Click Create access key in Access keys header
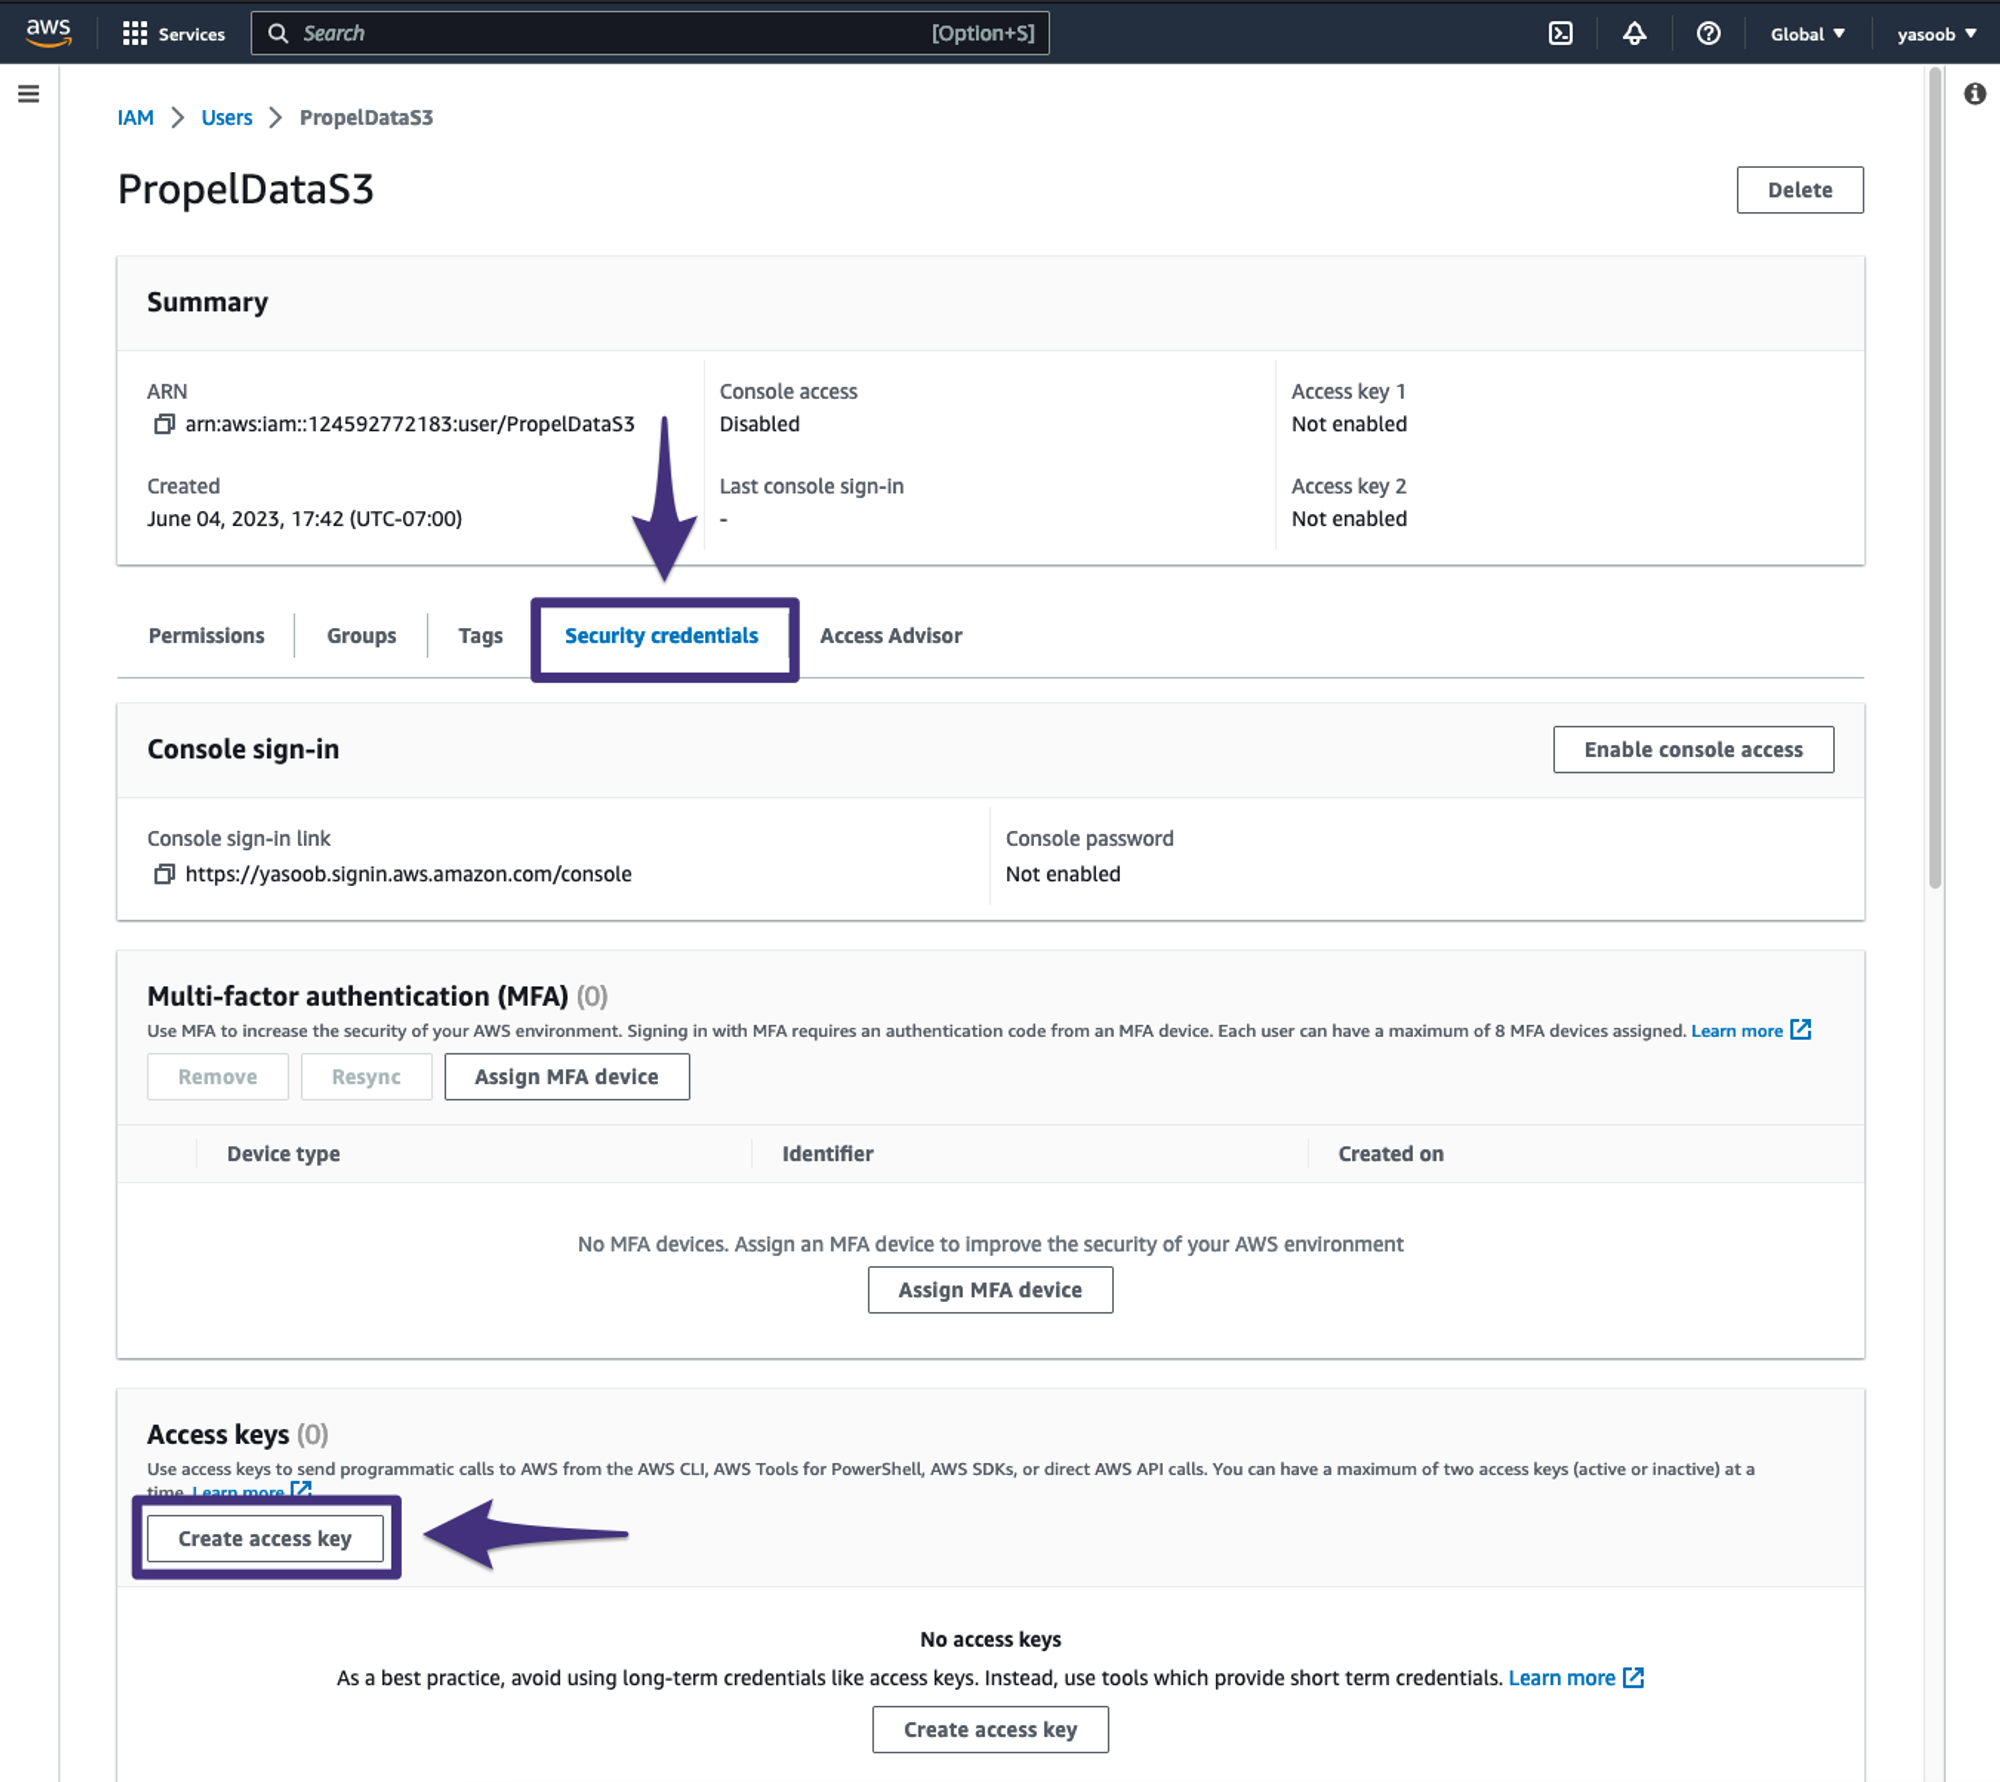Viewport: 2000px width, 1782px height. [265, 1539]
